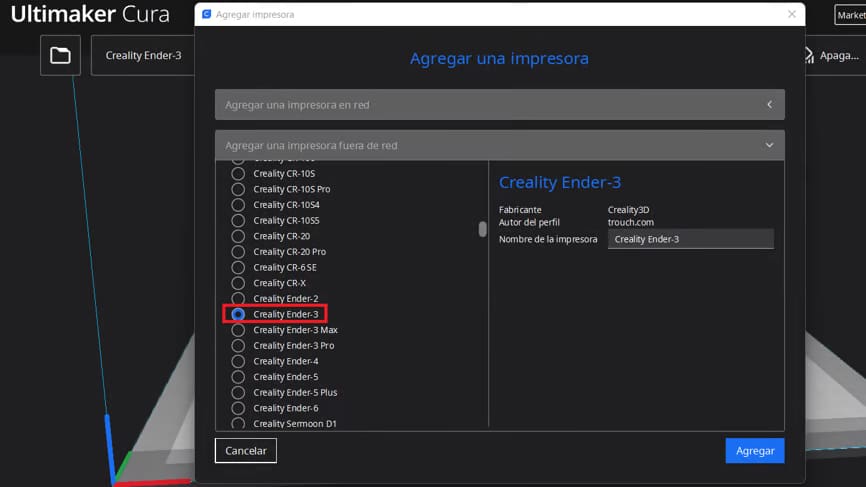The image size is (866, 487).
Task: Select Creality Ender-3 radio button
Action: (238, 314)
